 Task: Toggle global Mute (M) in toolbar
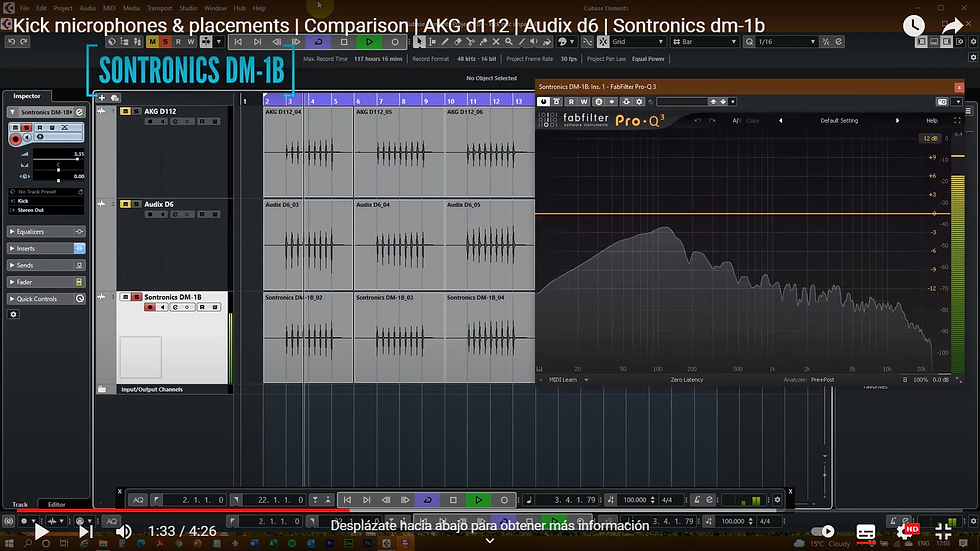(x=152, y=42)
